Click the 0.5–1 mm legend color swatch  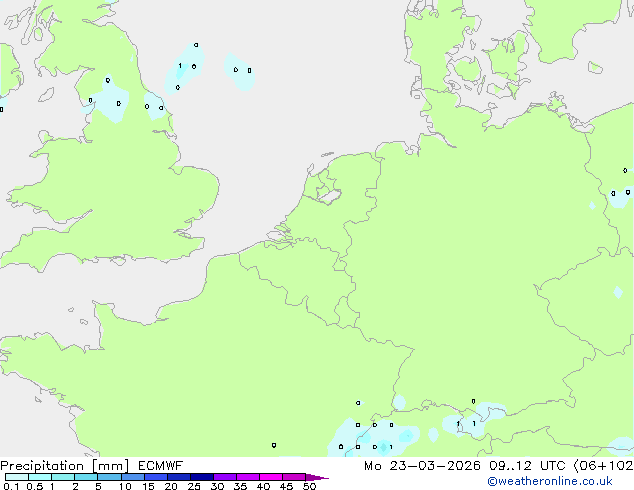pyautogui.click(x=40, y=477)
